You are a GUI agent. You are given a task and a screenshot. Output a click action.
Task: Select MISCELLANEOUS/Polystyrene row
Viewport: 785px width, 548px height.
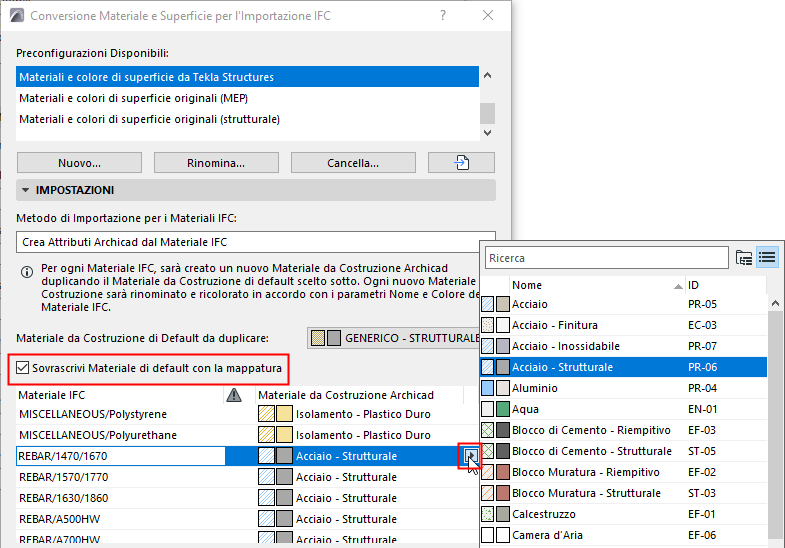pyautogui.click(x=247, y=414)
